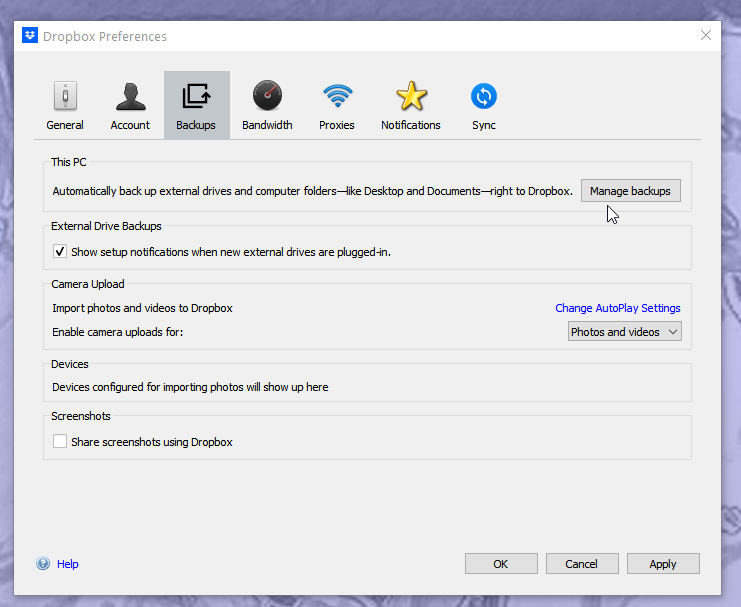Viewport: 741px width, 607px height.
Task: Enable Share screenshots using Dropbox
Action: [x=60, y=441]
